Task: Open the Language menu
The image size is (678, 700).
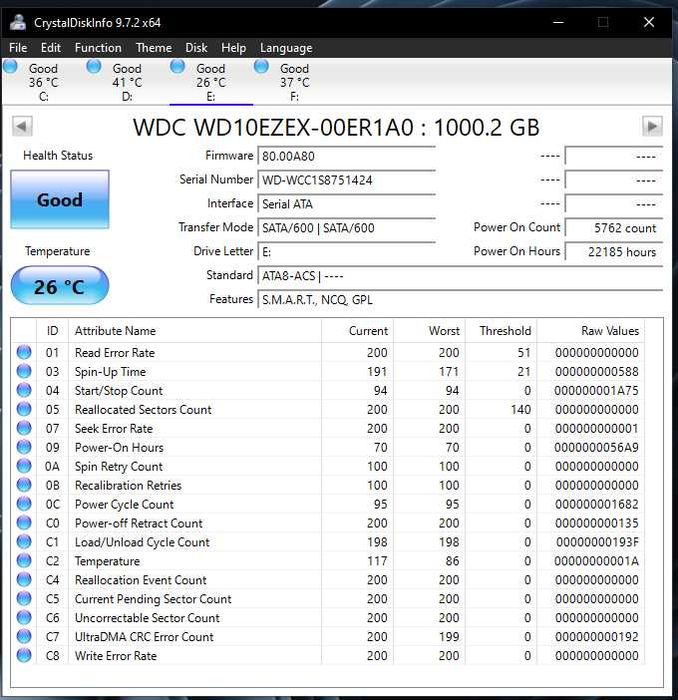Action: pos(286,48)
